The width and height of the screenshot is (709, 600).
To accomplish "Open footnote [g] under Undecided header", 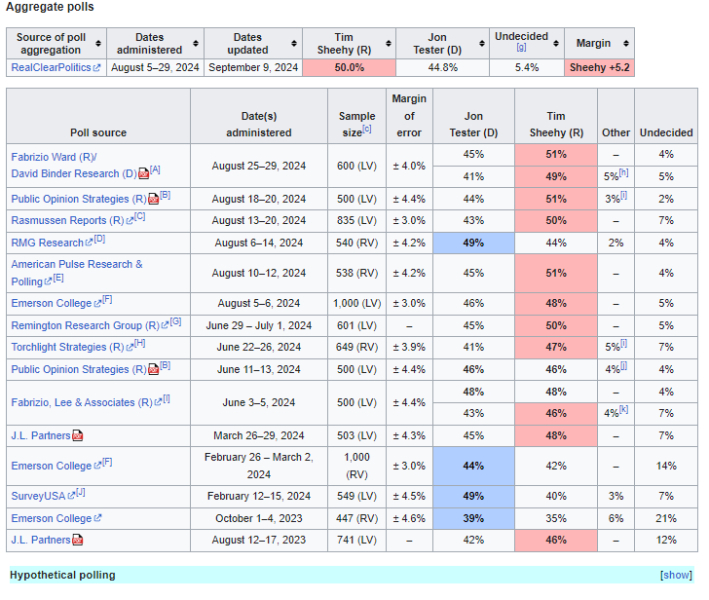I will pyautogui.click(x=521, y=47).
